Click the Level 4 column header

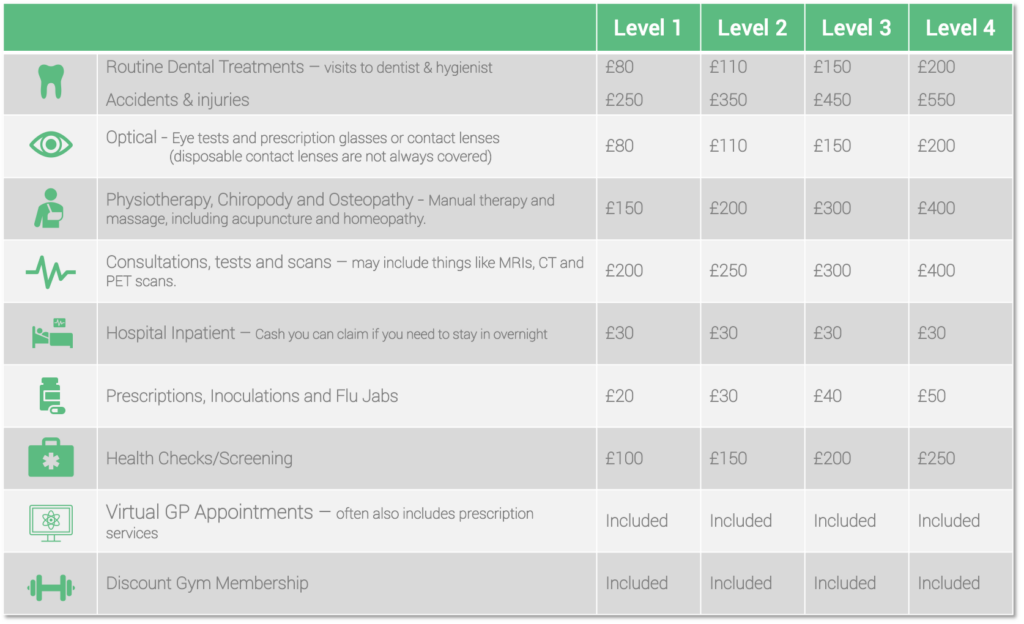960,27
